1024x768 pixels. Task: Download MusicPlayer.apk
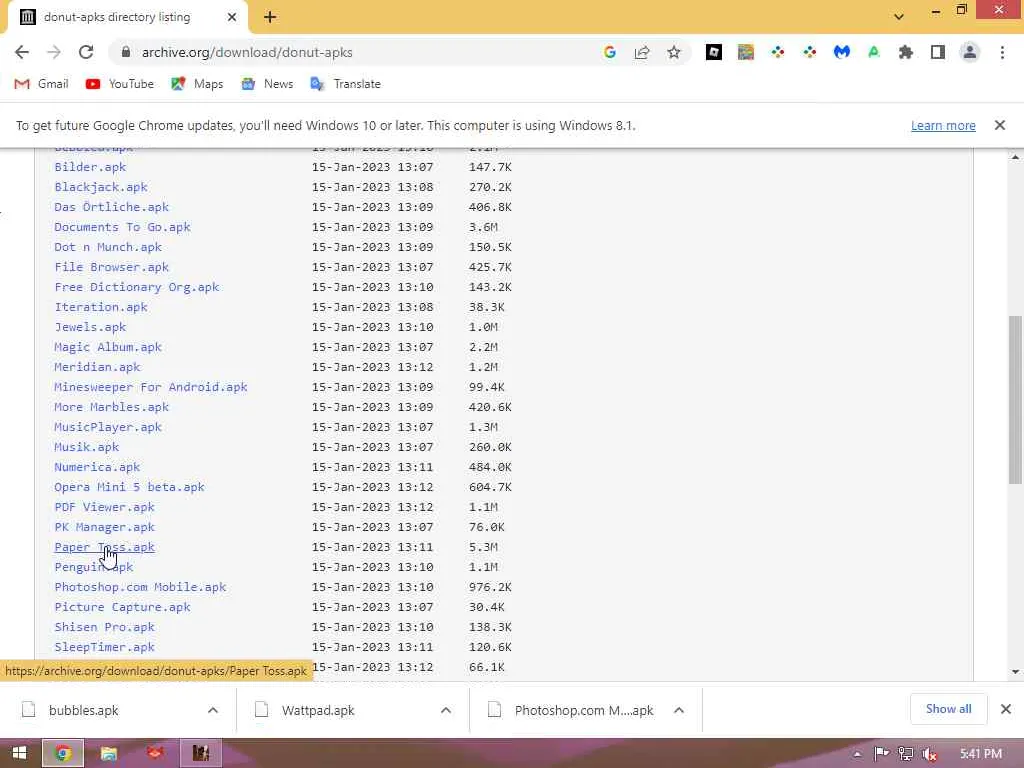108,427
